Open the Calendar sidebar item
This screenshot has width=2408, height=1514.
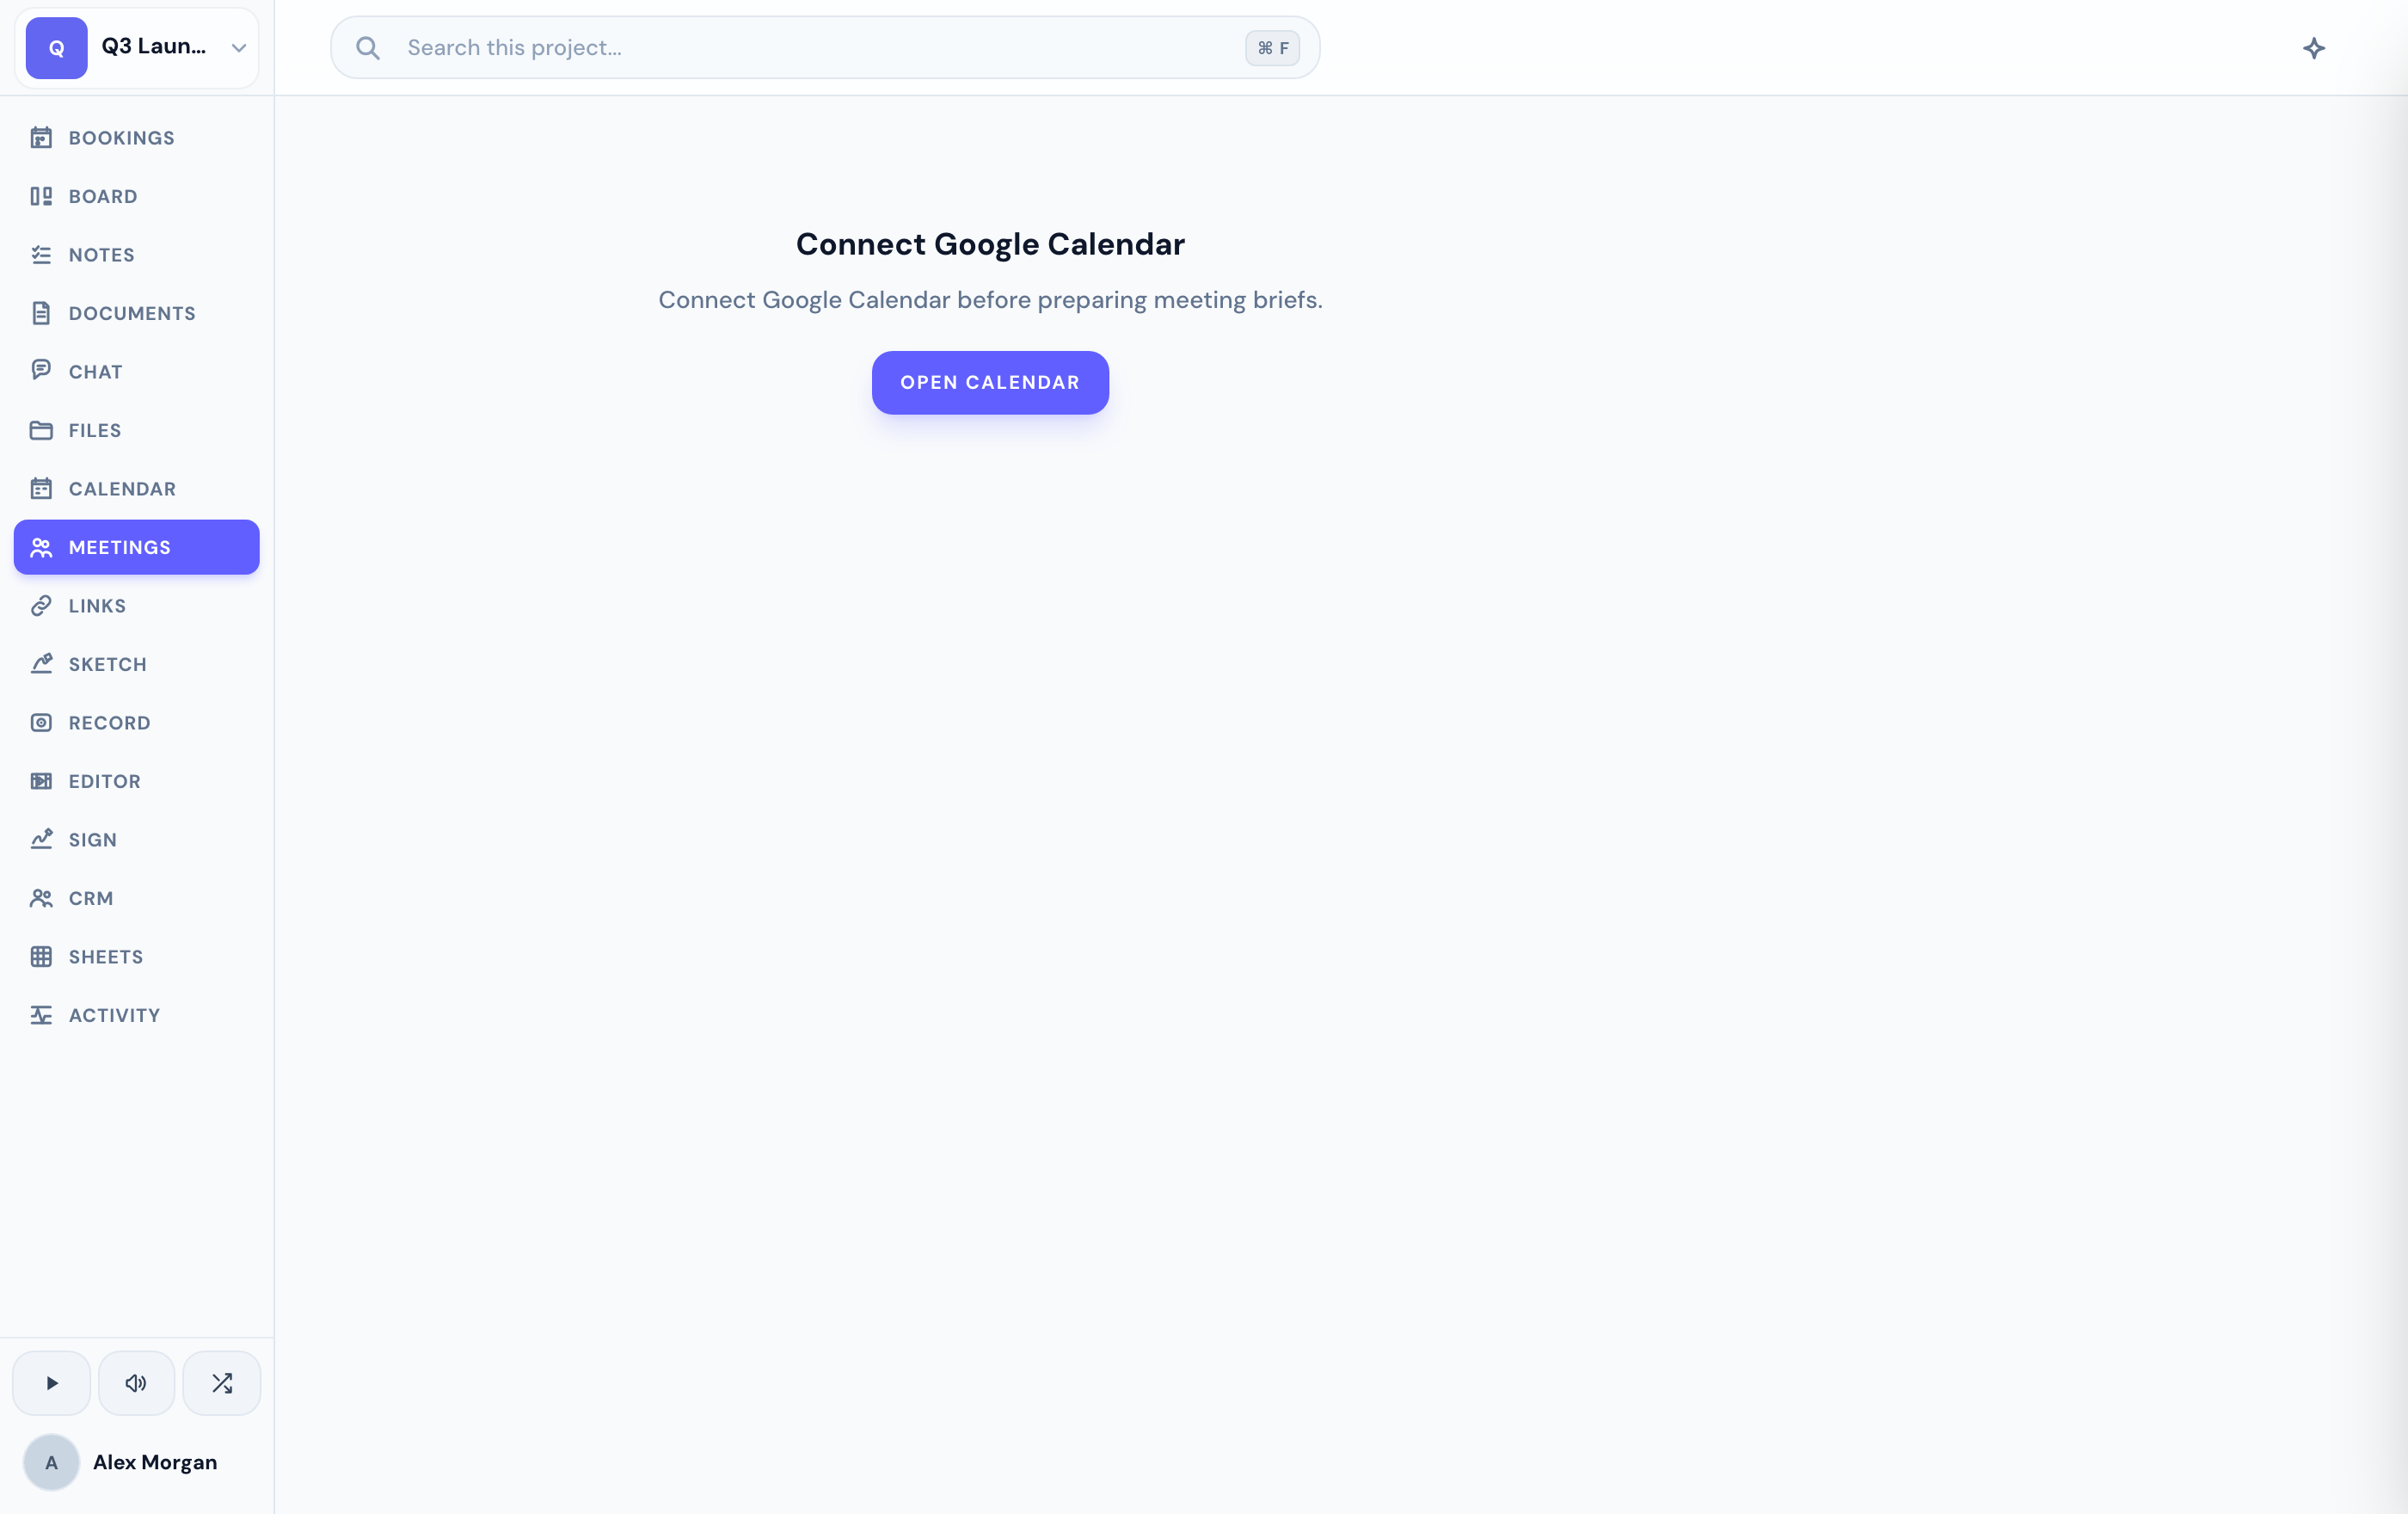point(136,489)
